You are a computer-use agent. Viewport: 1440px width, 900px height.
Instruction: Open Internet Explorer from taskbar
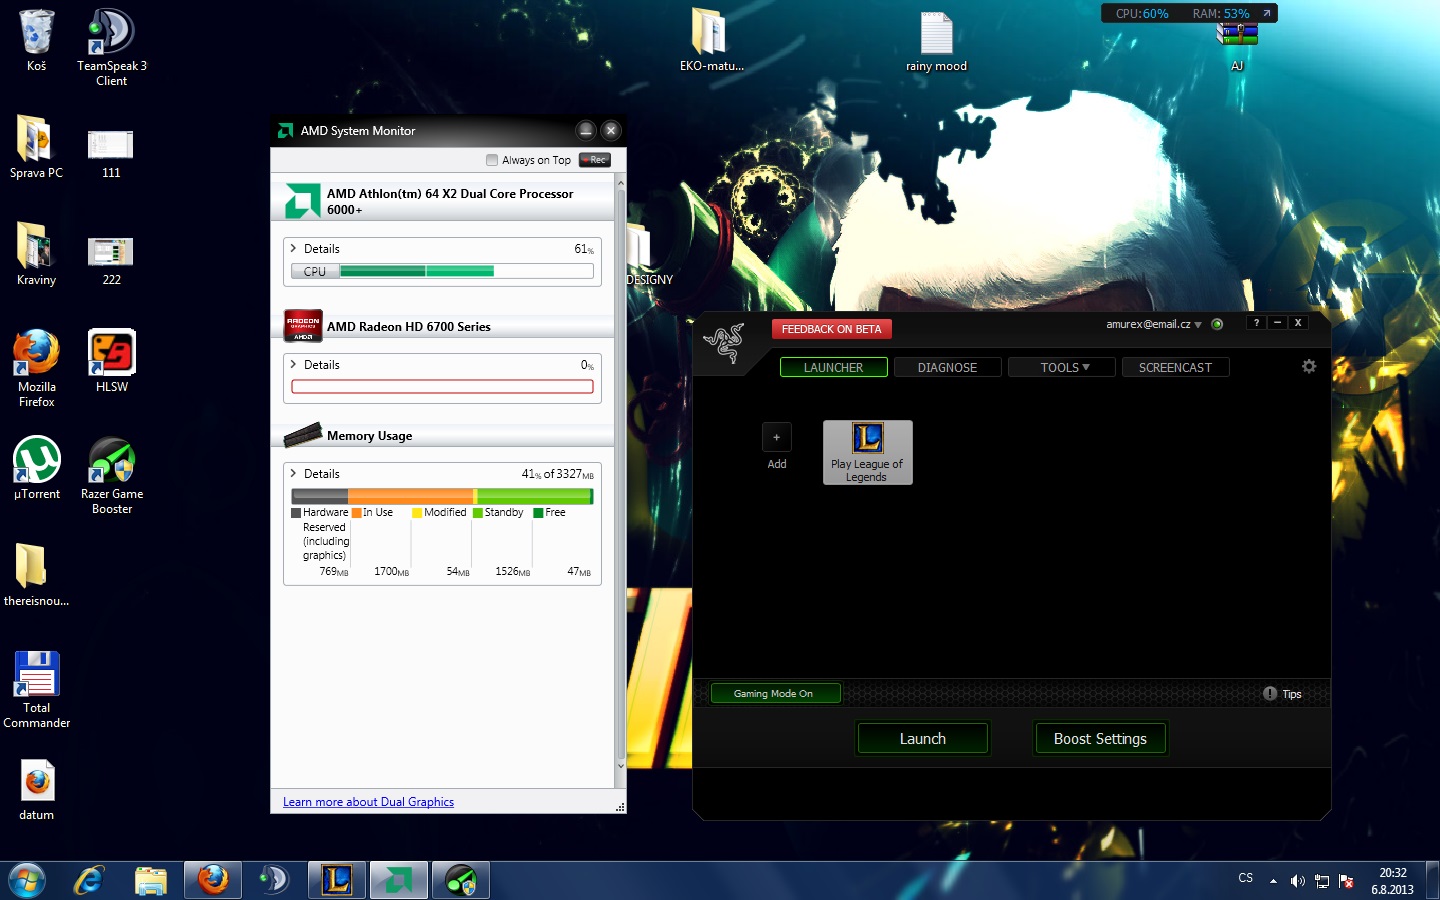(x=89, y=881)
